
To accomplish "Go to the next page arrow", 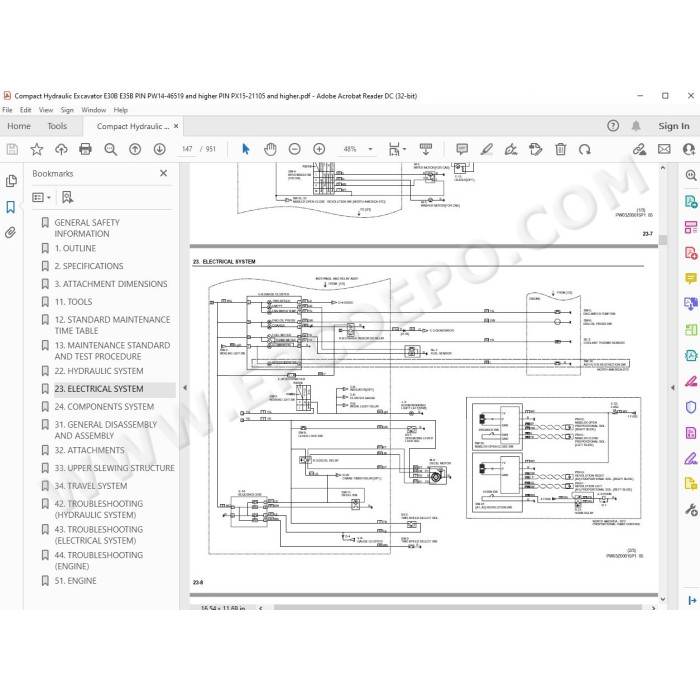I will [x=159, y=149].
